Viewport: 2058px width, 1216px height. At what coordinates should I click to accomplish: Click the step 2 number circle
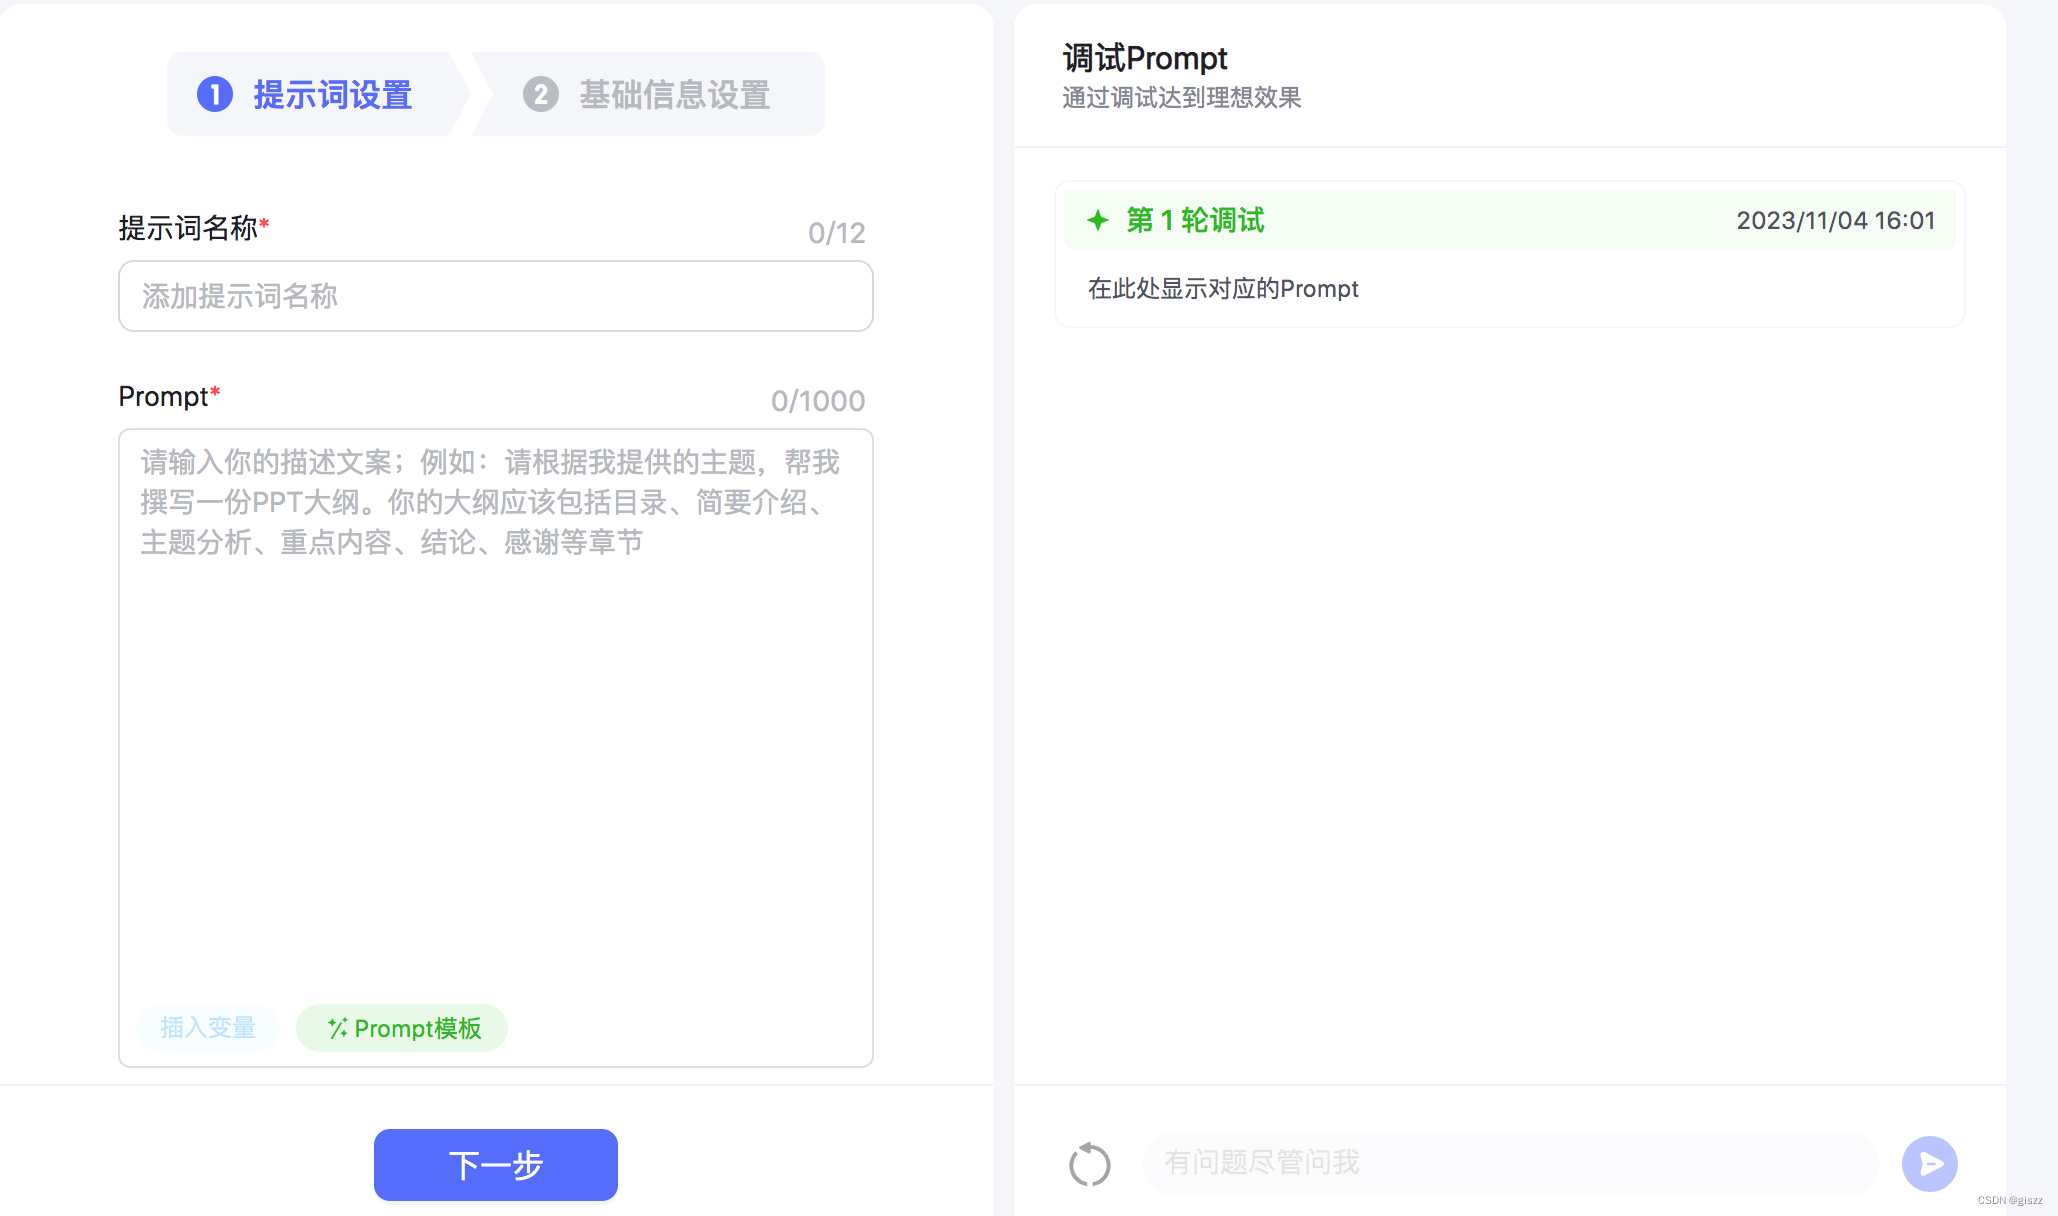(541, 95)
